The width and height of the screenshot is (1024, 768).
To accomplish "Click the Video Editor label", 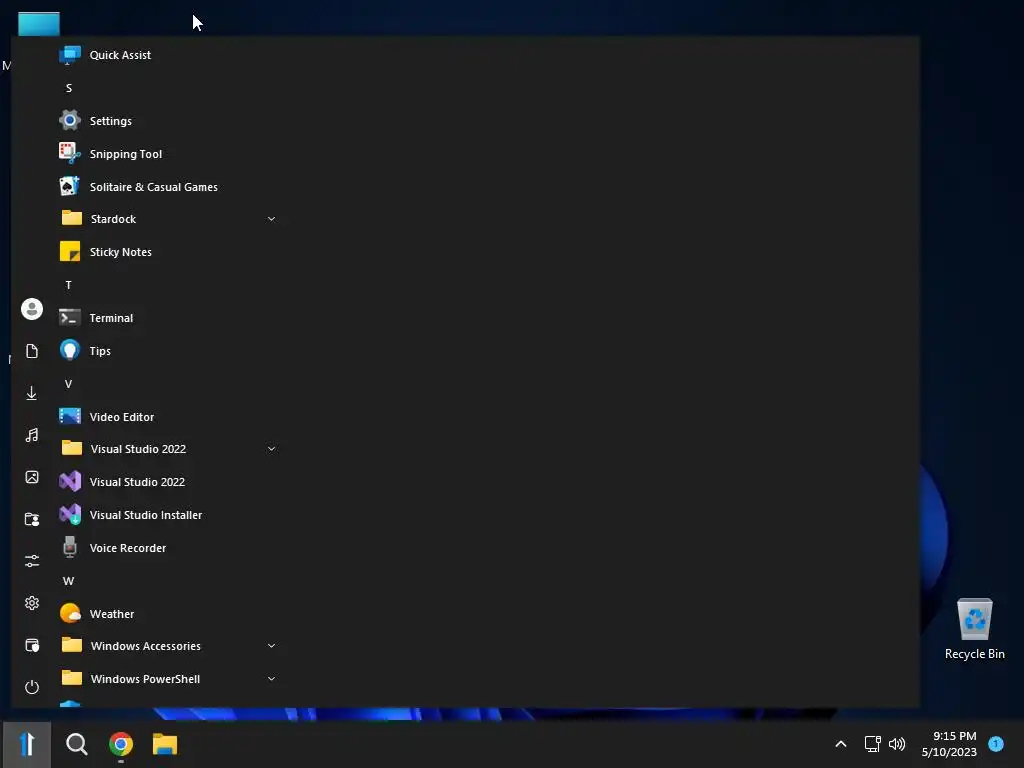I will (121, 417).
